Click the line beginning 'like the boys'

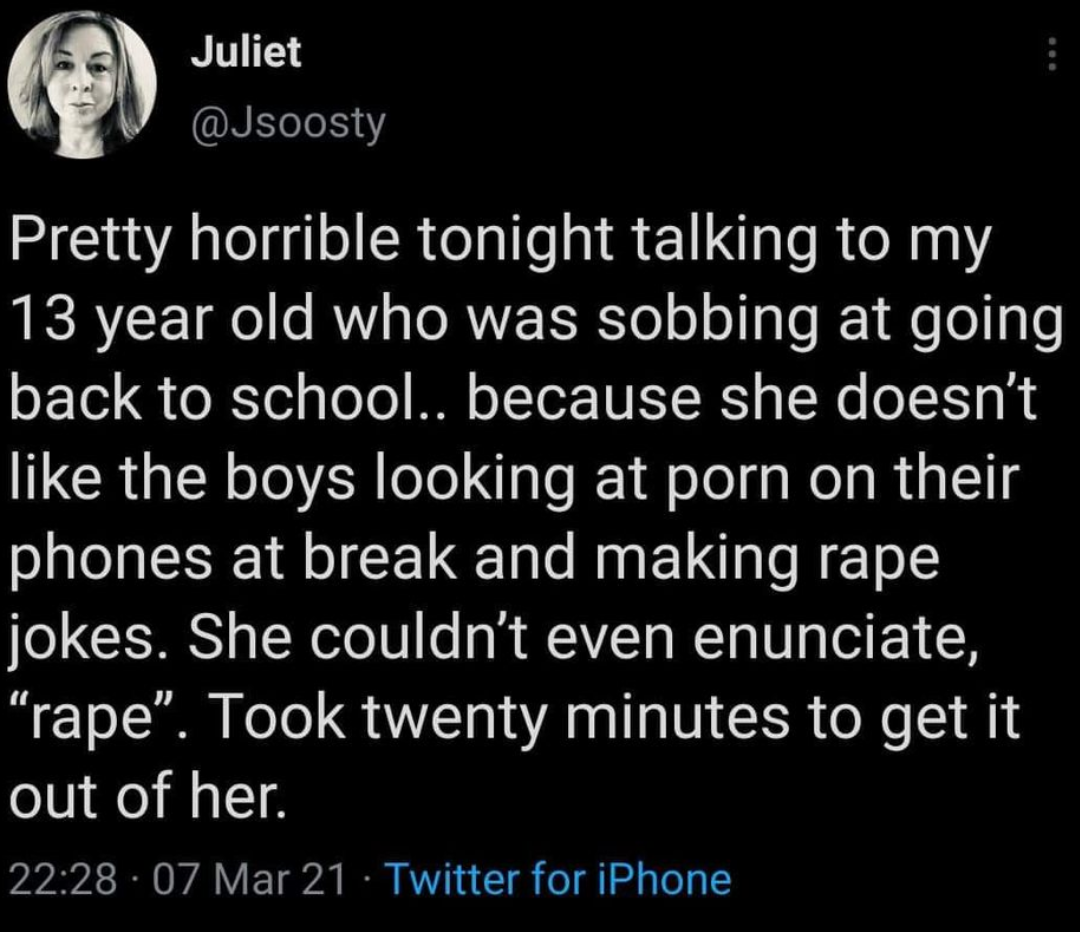click(515, 479)
